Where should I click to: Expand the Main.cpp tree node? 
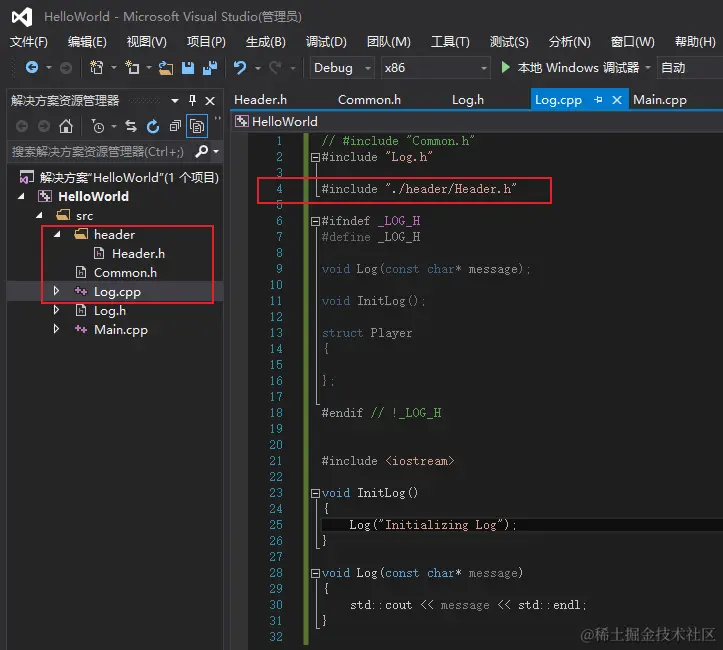click(57, 330)
